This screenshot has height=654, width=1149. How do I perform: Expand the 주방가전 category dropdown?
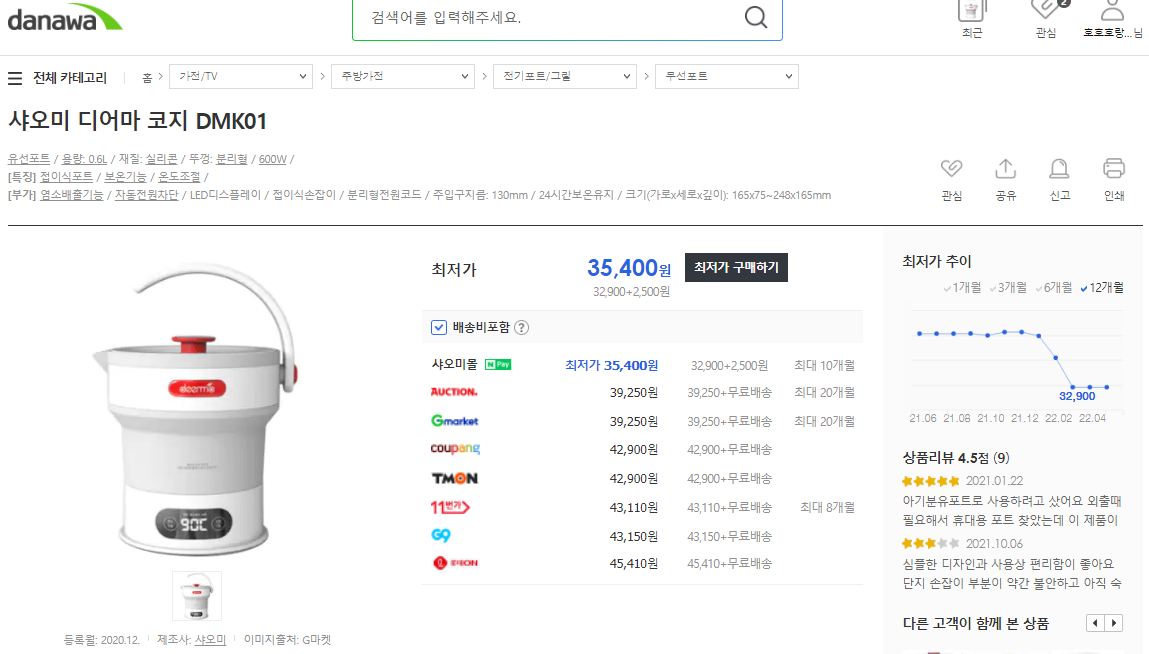[403, 76]
